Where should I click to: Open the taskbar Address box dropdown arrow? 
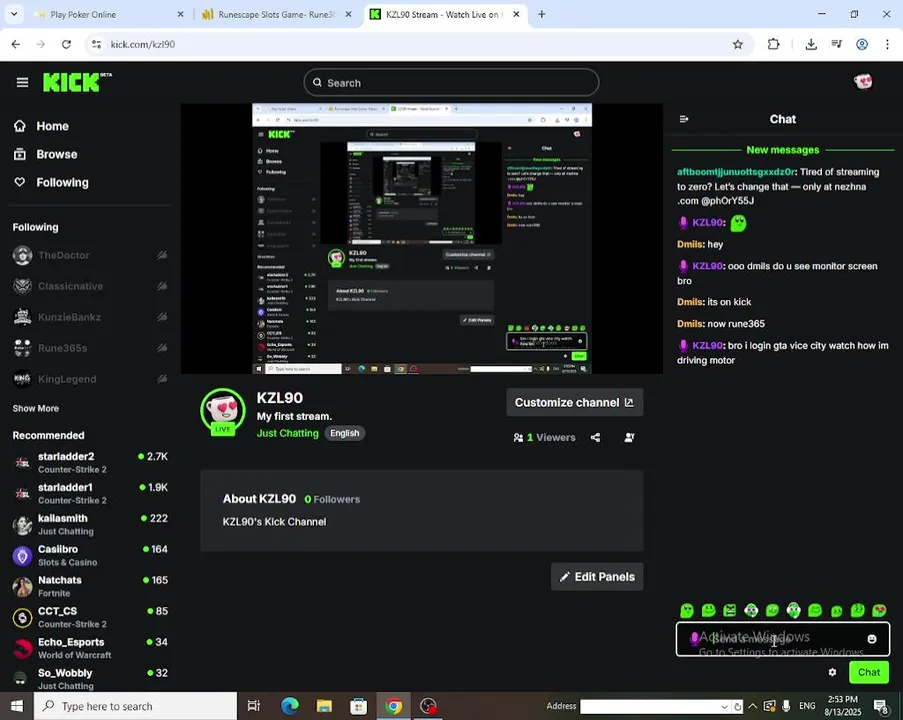(x=724, y=707)
